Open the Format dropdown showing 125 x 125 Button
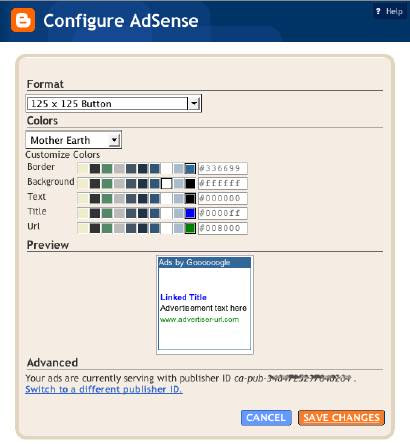Image resolution: width=410 pixels, height=444 pixels. coord(113,104)
